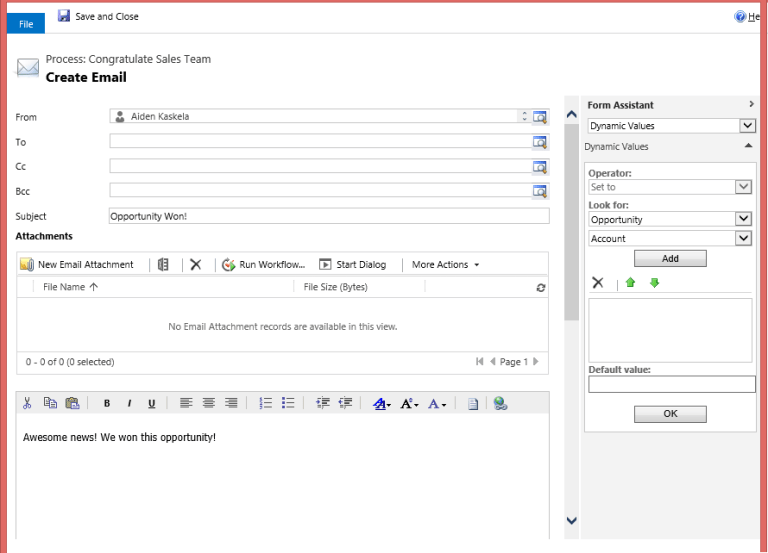Open the Look for Opportunity dropdown

[743, 219]
